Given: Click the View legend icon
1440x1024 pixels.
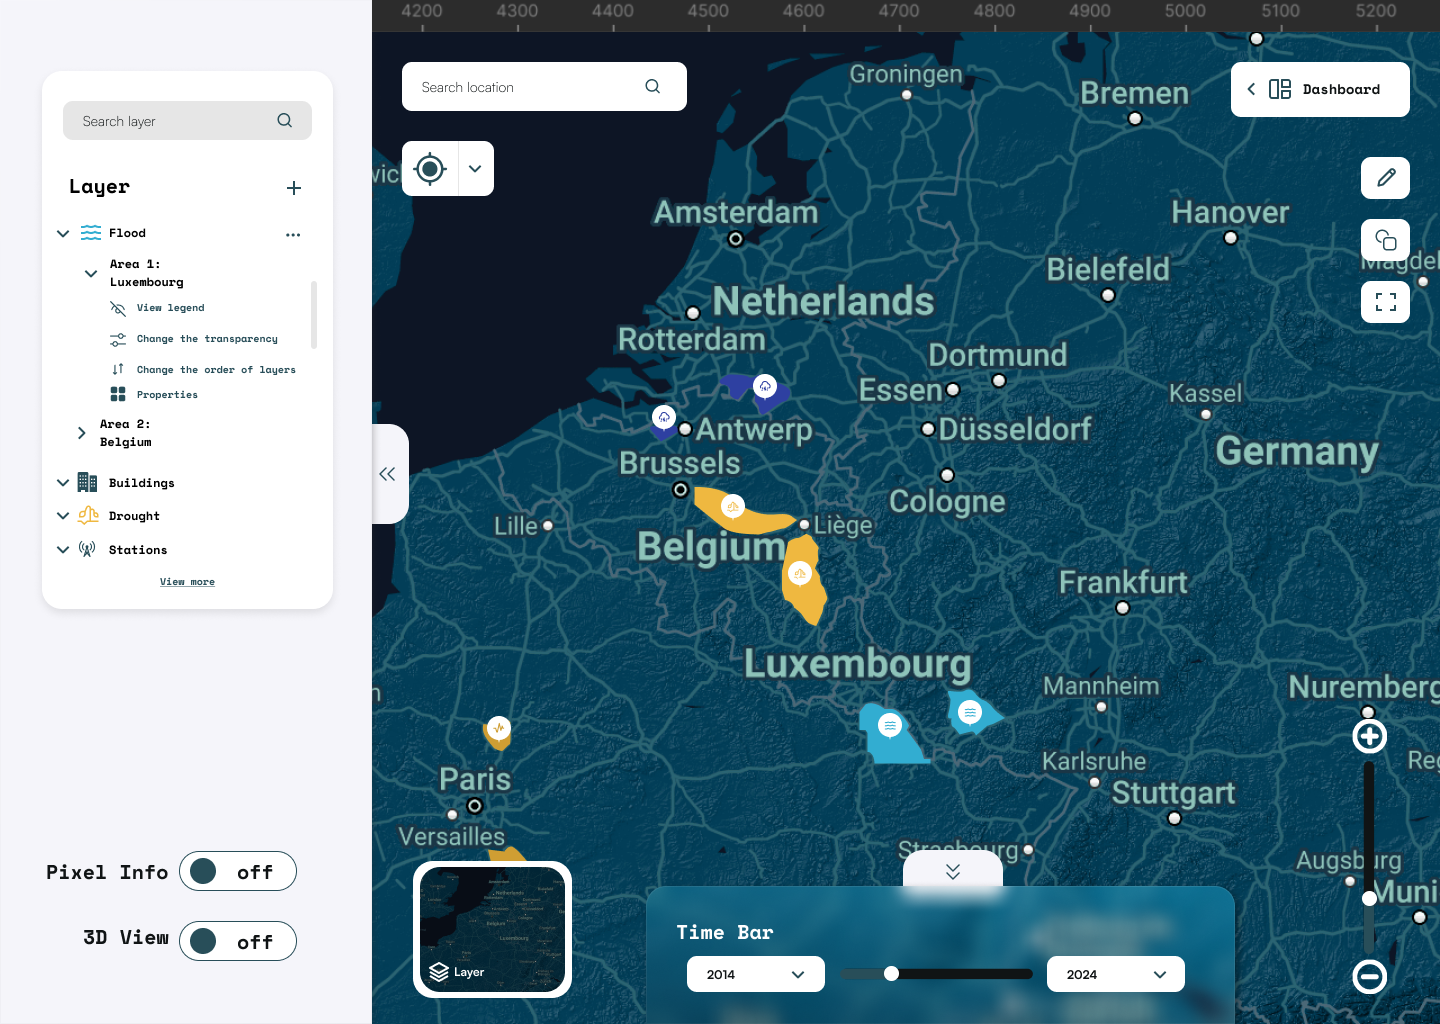Looking at the screenshot, I should (118, 308).
